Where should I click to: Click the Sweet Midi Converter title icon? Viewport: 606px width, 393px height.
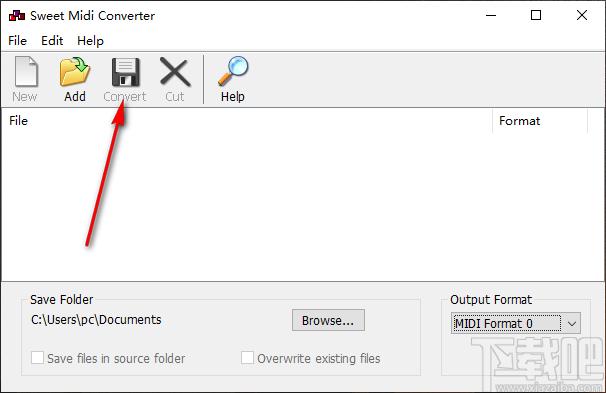tap(17, 15)
